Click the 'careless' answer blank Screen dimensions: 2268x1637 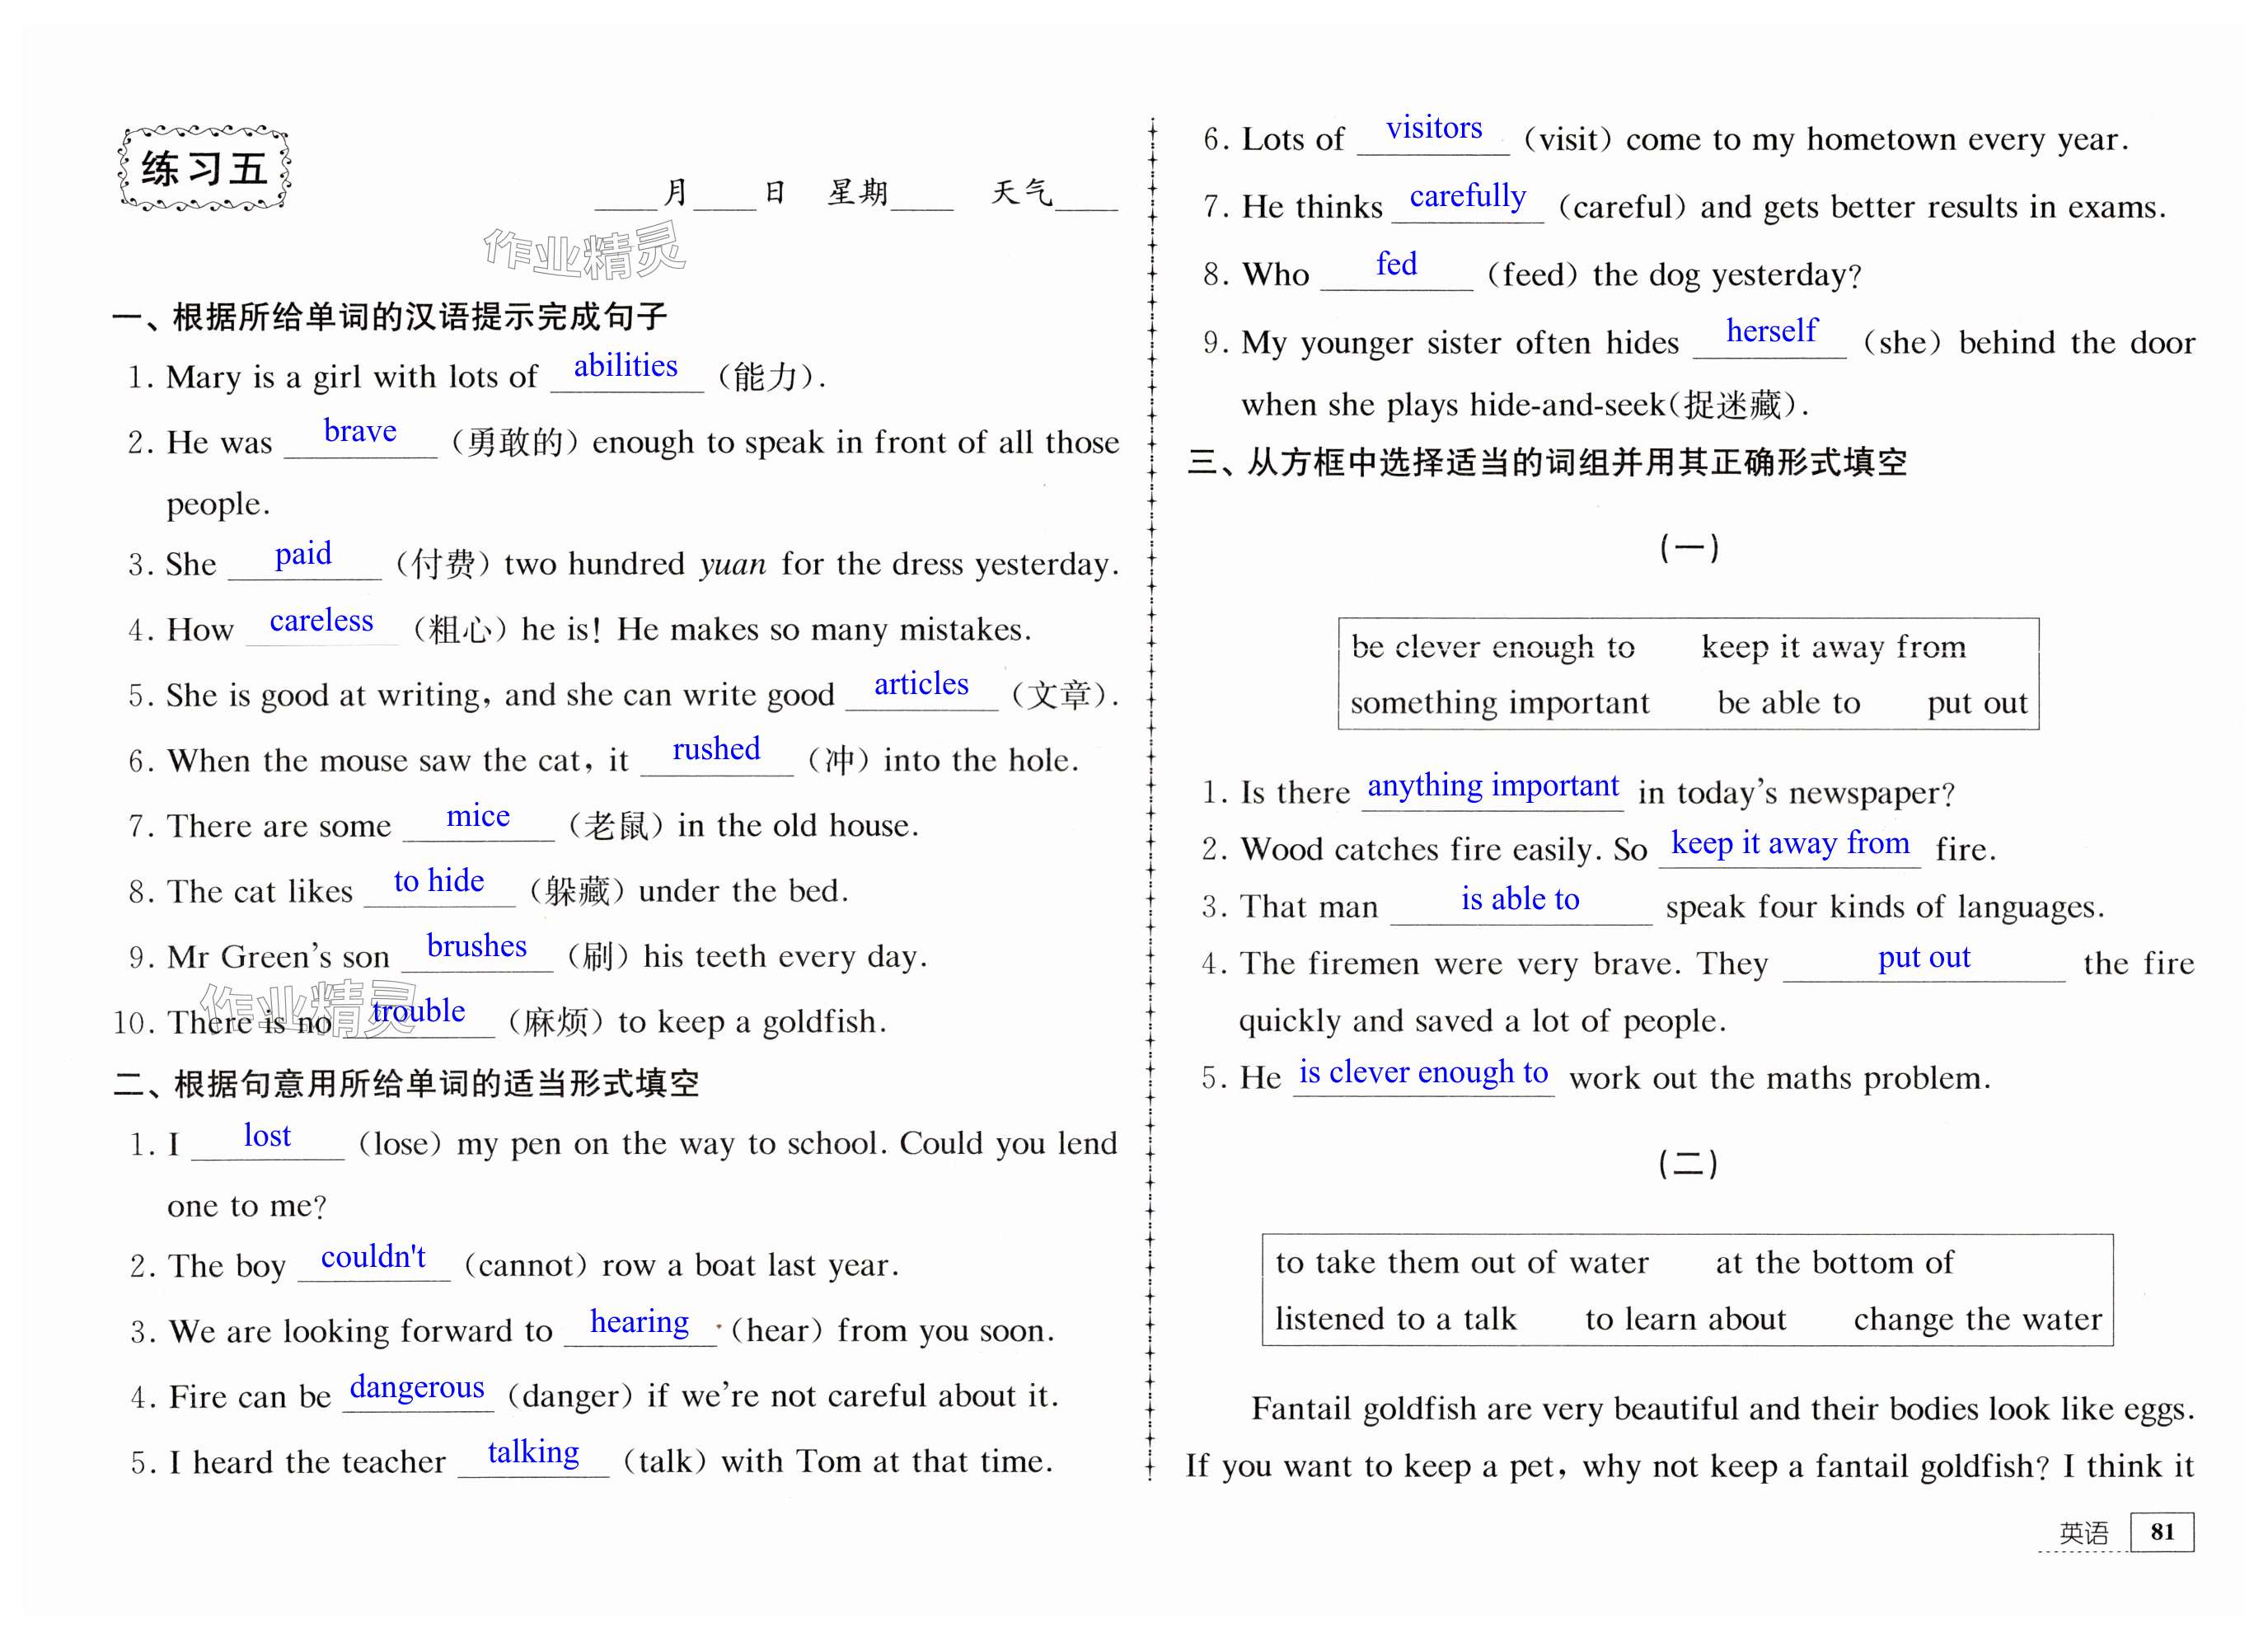coord(321,621)
